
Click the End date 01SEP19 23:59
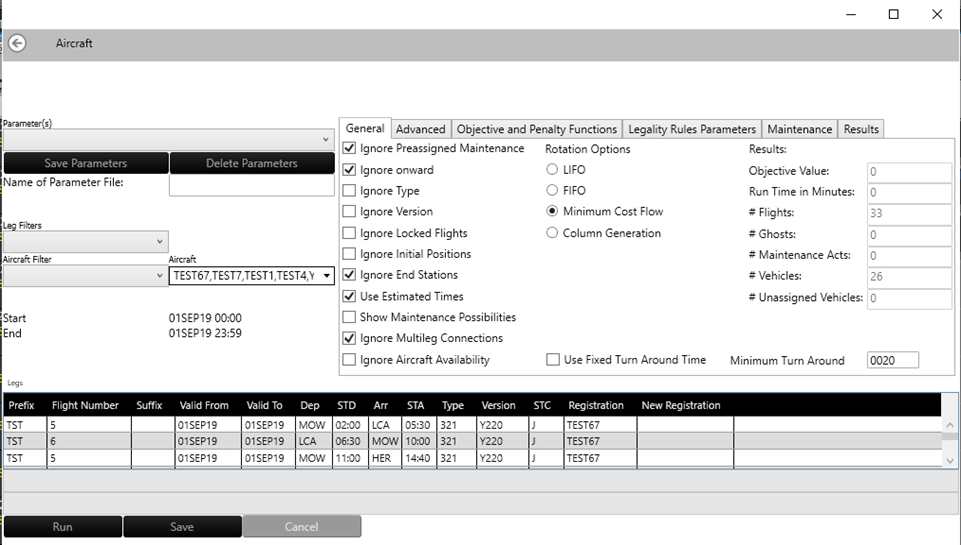coord(205,333)
